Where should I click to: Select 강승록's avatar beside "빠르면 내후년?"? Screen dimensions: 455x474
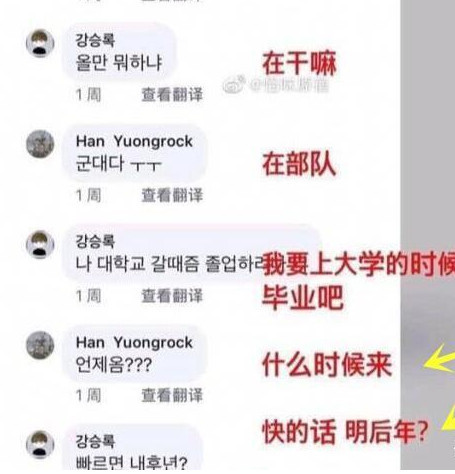(x=40, y=445)
